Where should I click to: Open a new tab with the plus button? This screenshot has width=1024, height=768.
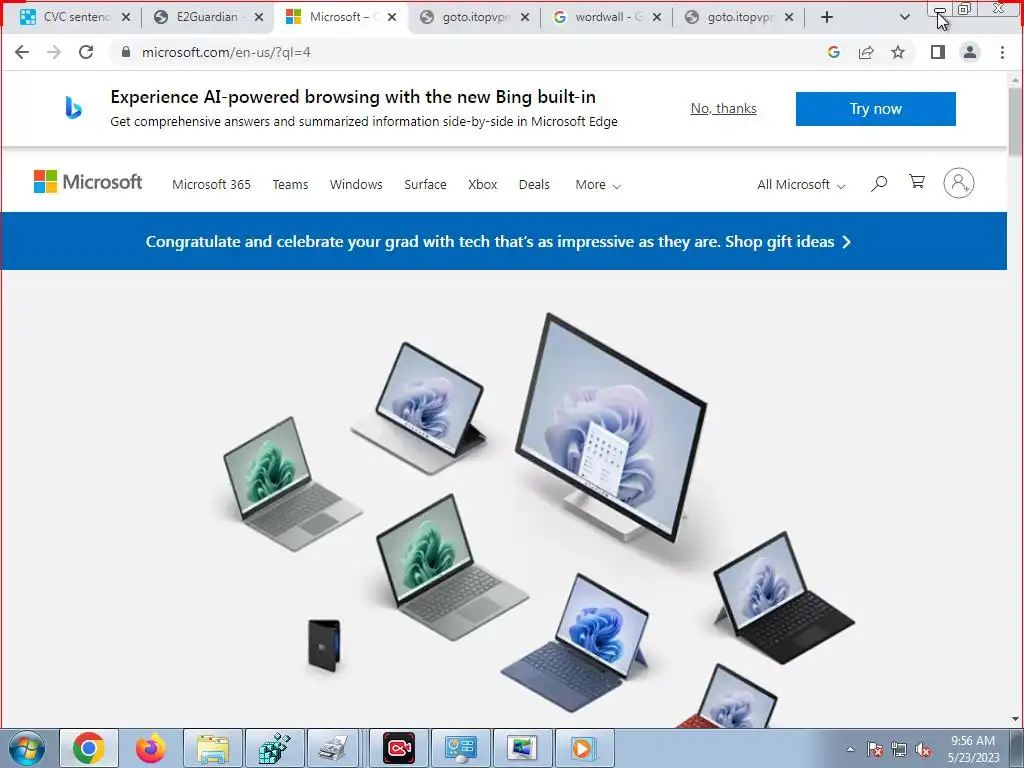827,17
